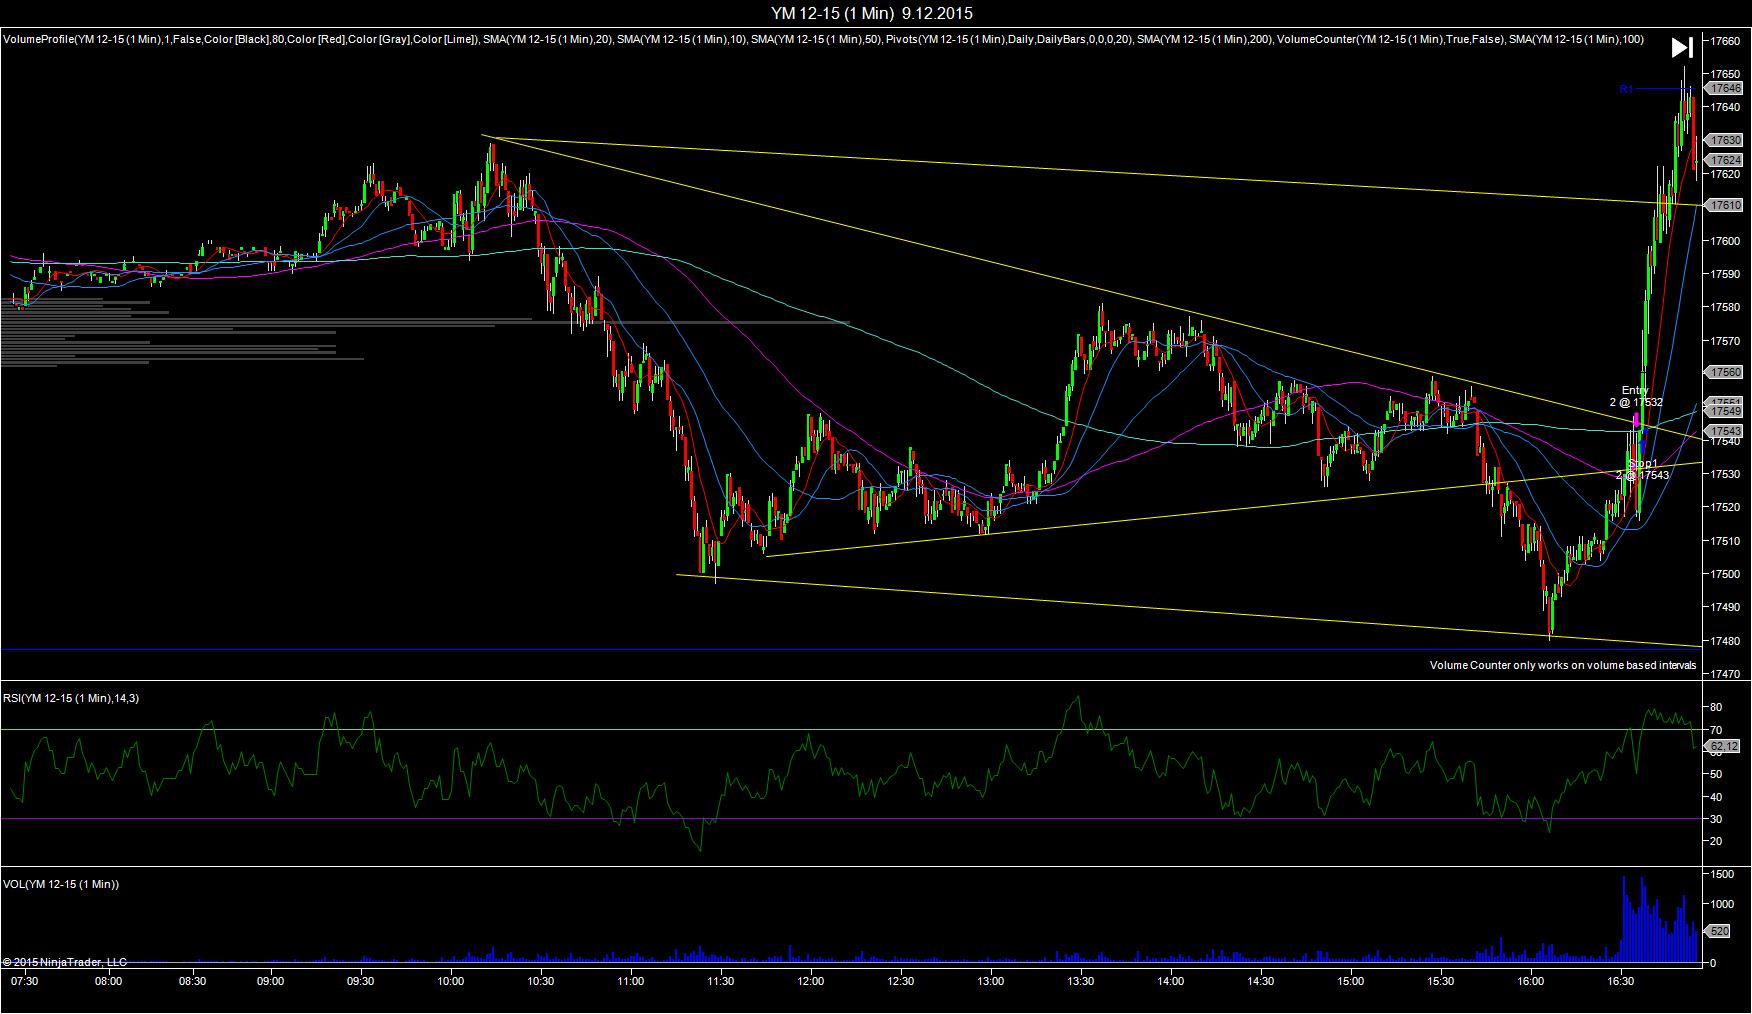The width and height of the screenshot is (1752, 1014).
Task: Click the 17624 price marker
Action: pyautogui.click(x=1725, y=160)
